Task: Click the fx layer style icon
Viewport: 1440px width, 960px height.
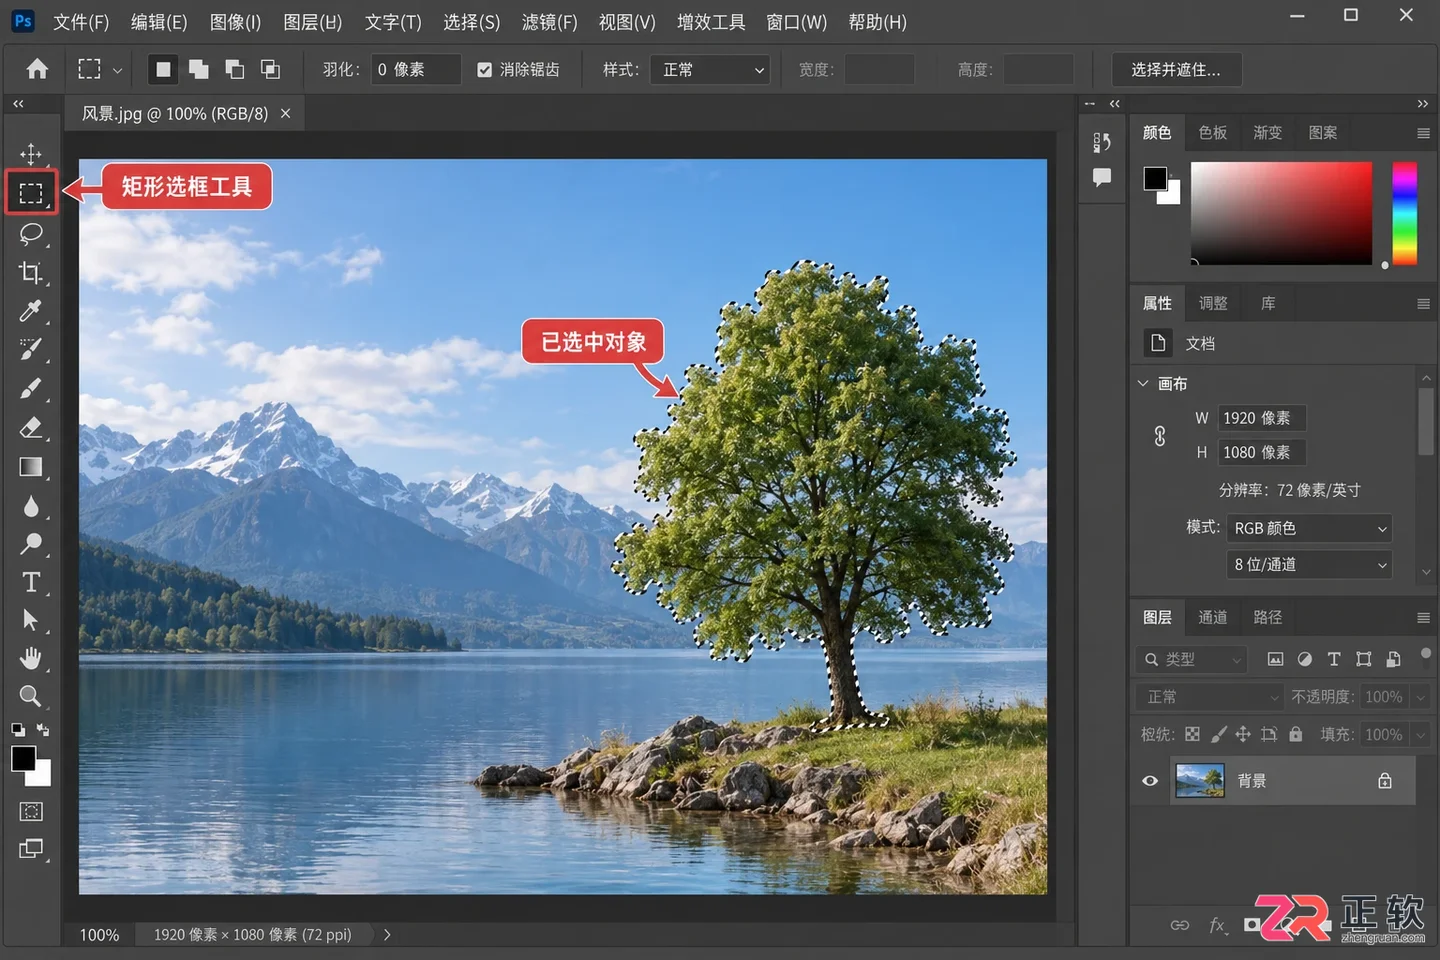Action: [x=1217, y=925]
